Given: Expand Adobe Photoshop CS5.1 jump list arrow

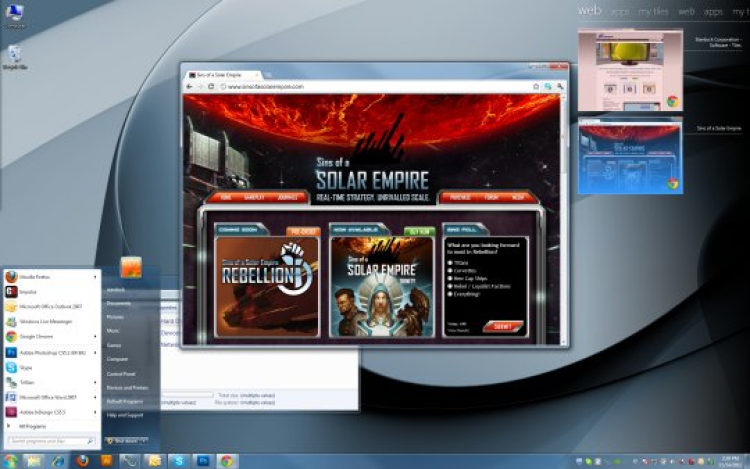Looking at the screenshot, I should (x=95, y=353).
